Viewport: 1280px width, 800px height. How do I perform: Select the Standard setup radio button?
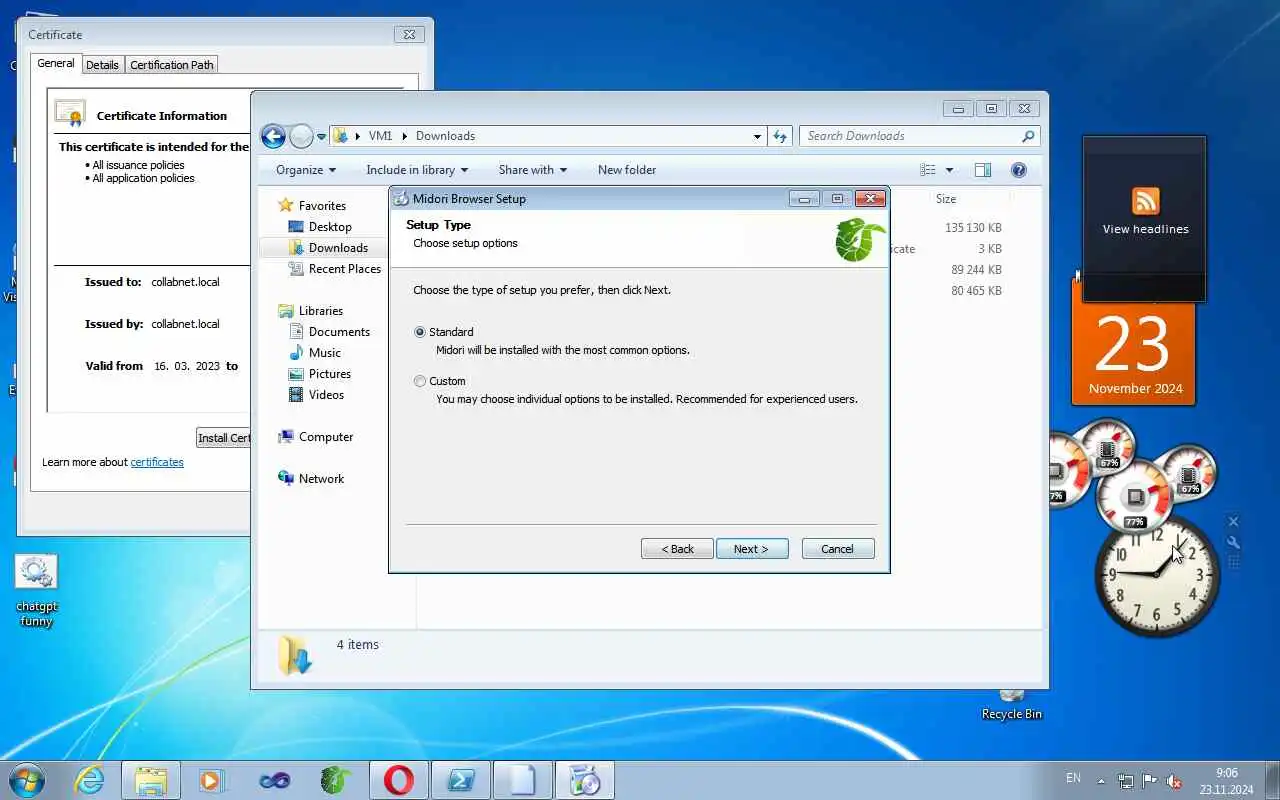420,332
